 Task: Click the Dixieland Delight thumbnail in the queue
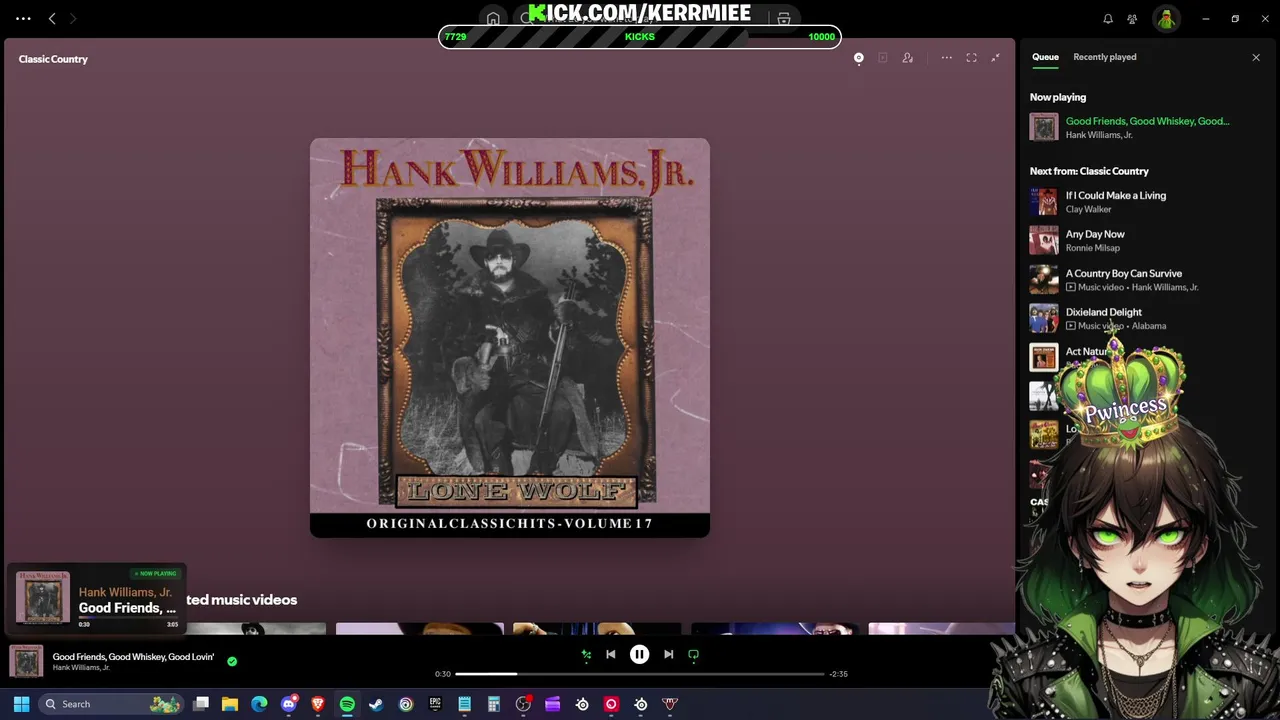click(x=1044, y=318)
